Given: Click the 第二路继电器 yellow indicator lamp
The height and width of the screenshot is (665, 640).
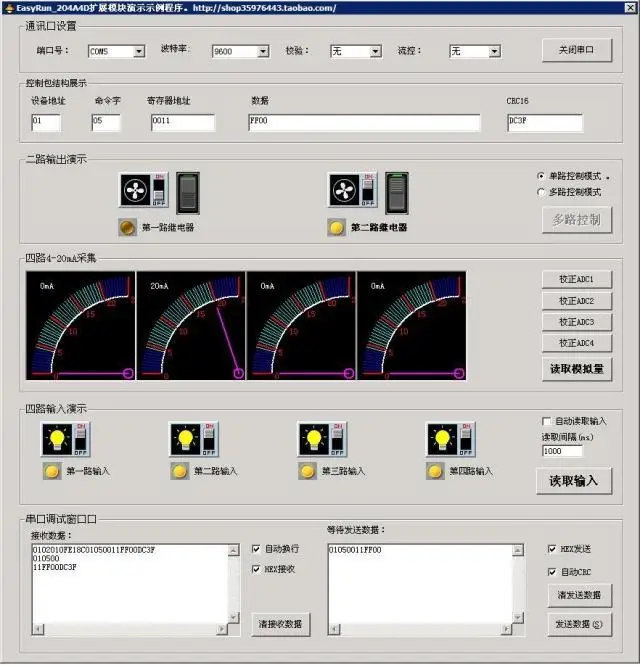Looking at the screenshot, I should click(336, 227).
